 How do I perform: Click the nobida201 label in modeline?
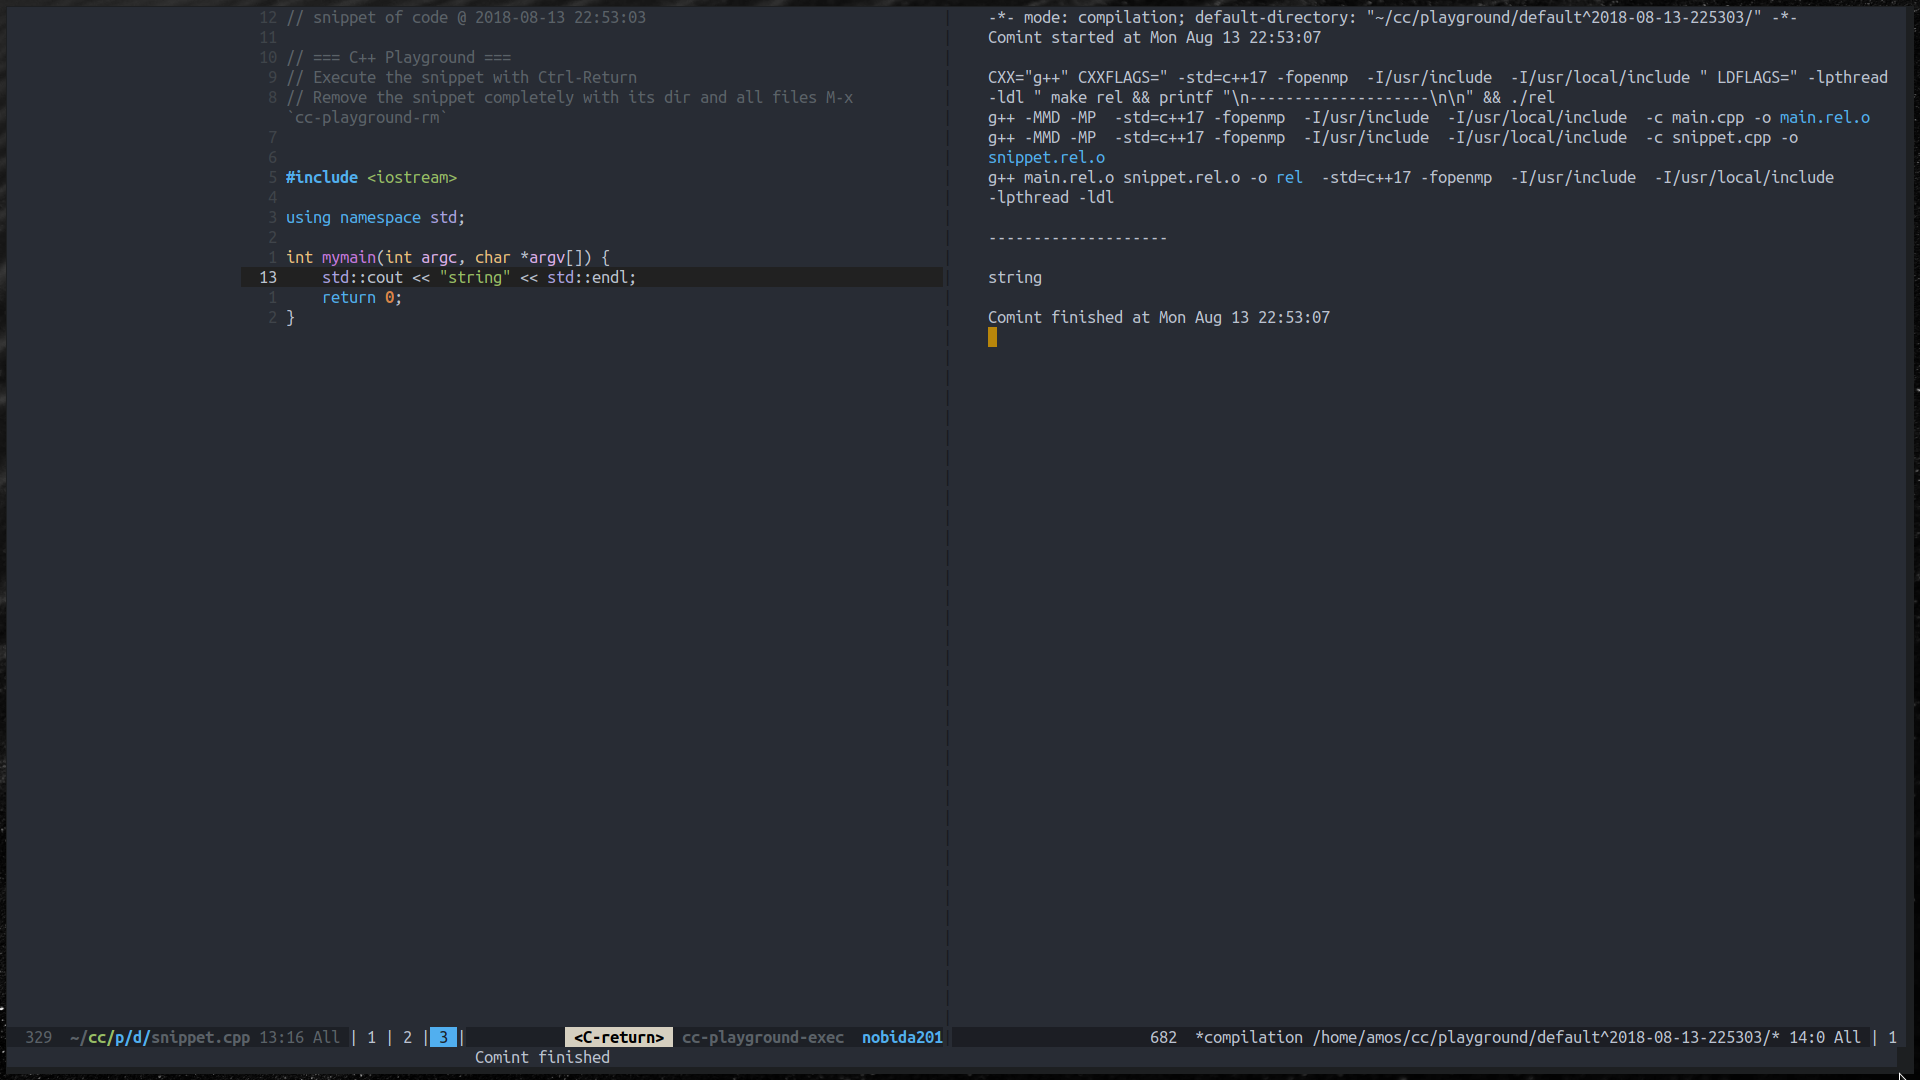click(x=902, y=1037)
